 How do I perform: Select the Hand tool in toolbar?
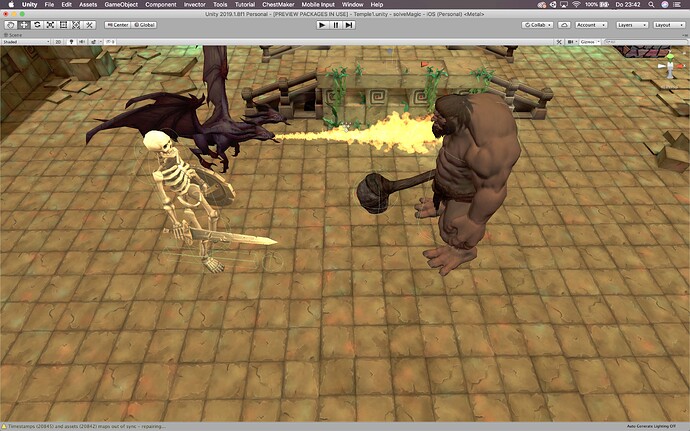pos(9,24)
